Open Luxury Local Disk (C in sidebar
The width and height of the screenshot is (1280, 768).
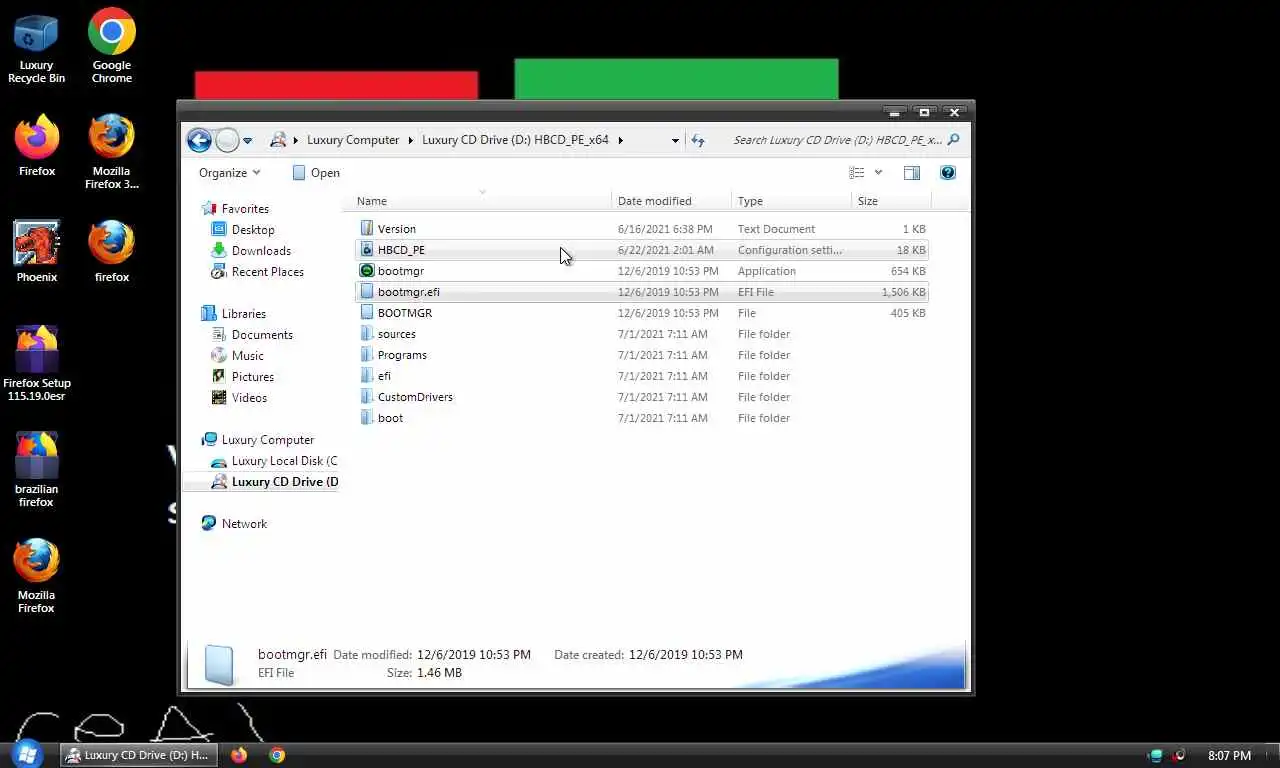tap(284, 461)
